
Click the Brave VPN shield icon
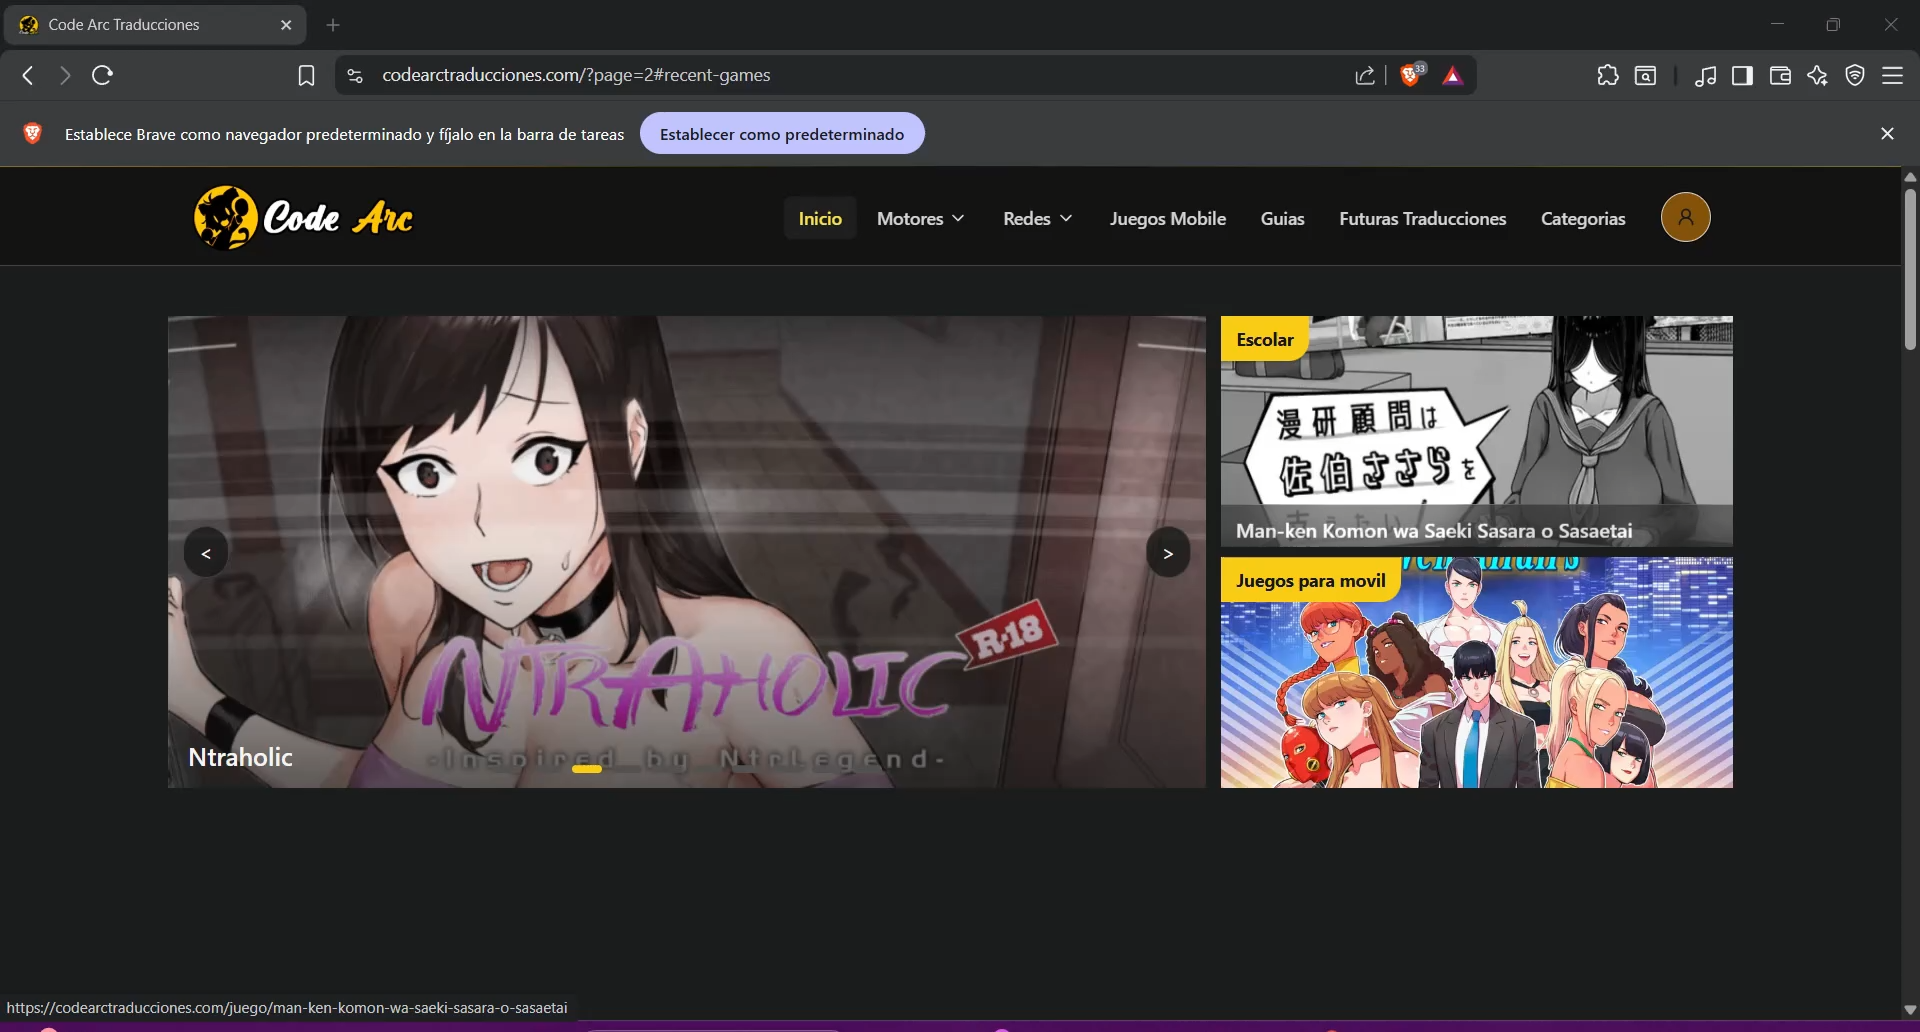tap(1855, 76)
